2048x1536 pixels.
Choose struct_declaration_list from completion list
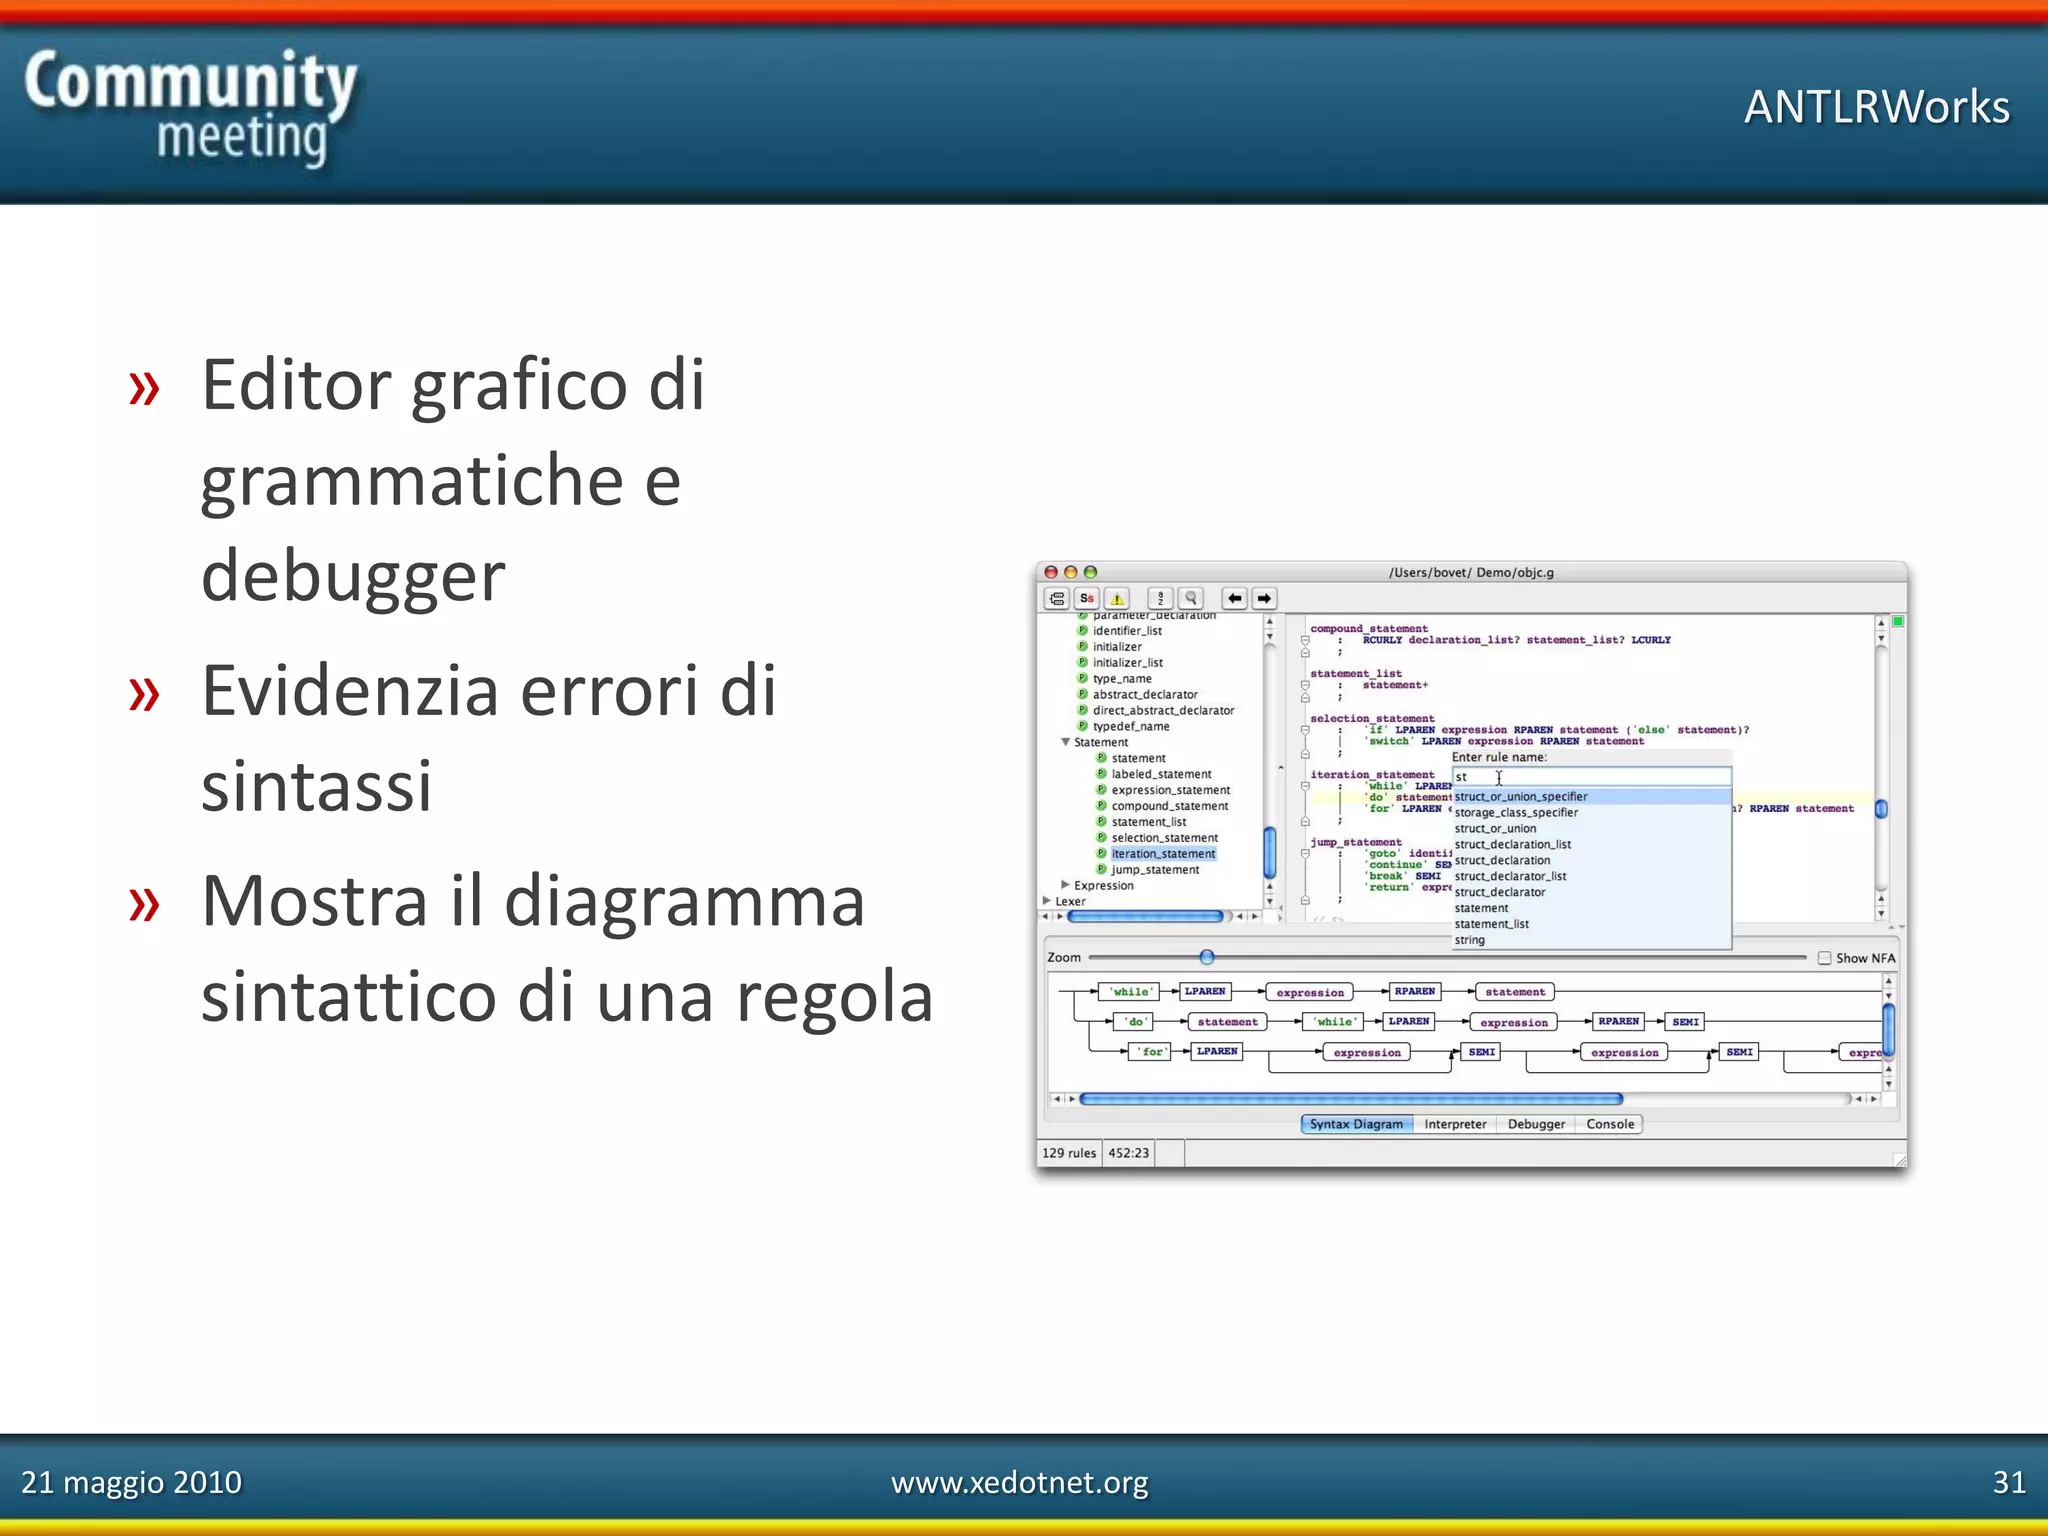click(1591, 845)
